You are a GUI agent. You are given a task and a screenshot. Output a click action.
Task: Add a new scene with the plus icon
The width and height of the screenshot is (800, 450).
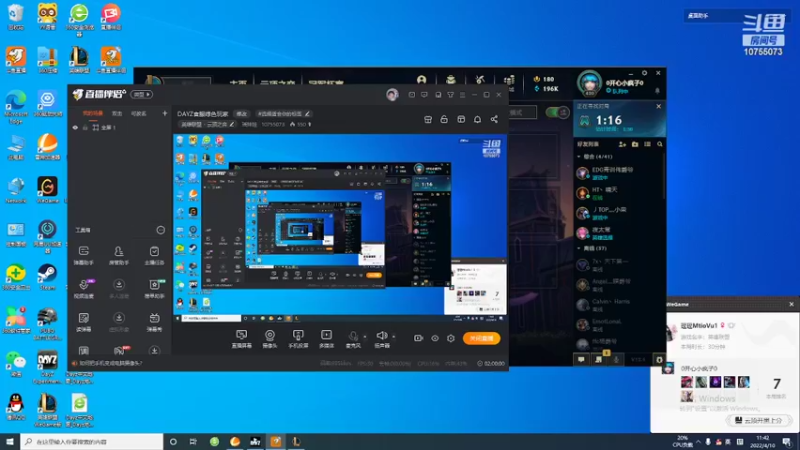pos(164,113)
